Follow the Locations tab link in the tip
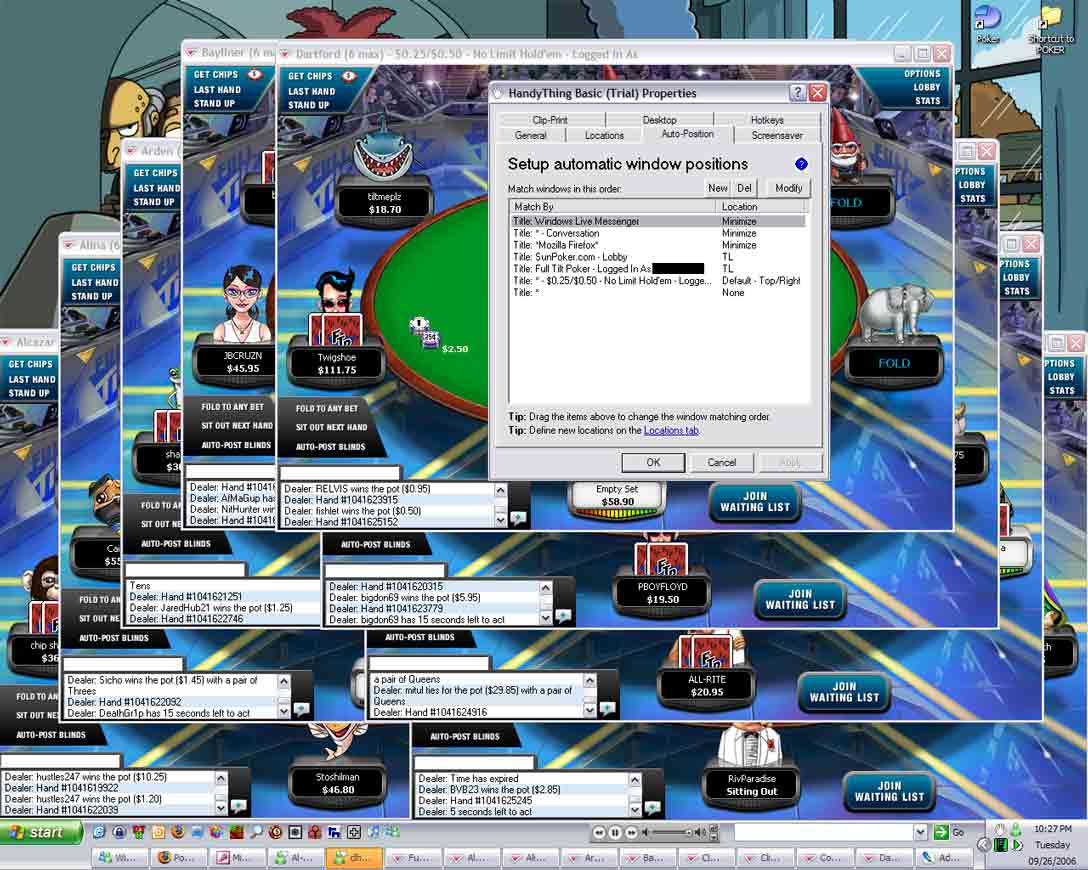The image size is (1088, 870). [671, 431]
